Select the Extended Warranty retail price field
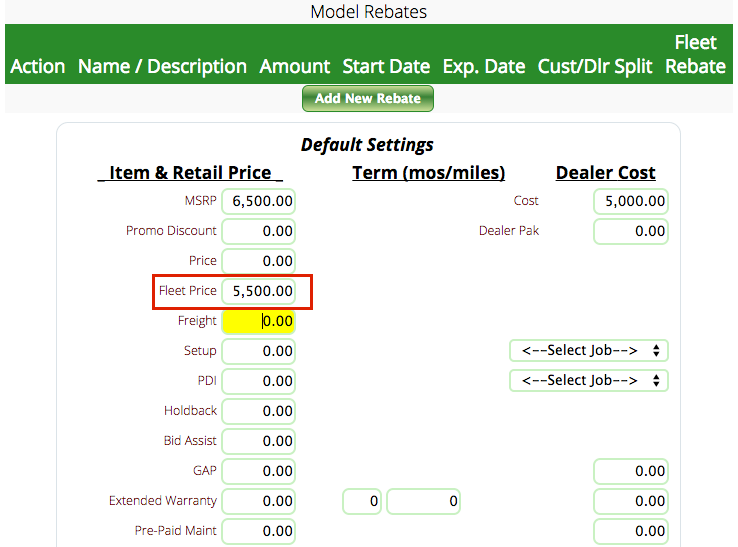 (259, 501)
